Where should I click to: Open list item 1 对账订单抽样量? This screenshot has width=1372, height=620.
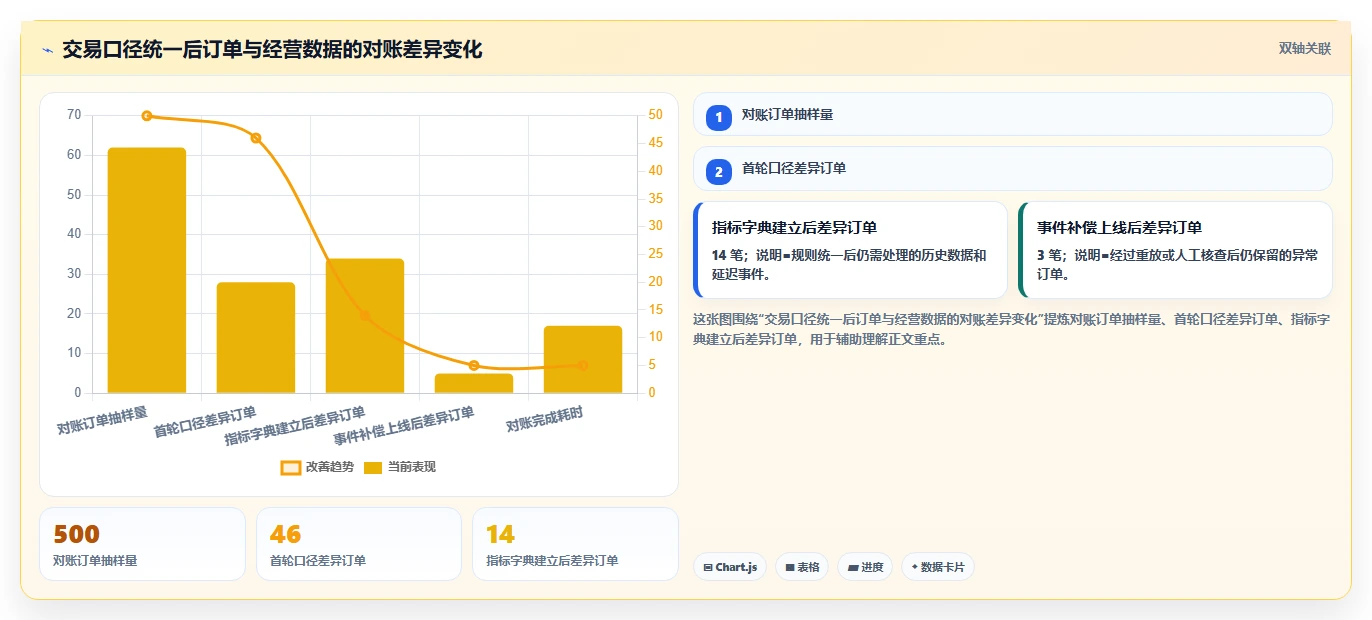[1013, 115]
